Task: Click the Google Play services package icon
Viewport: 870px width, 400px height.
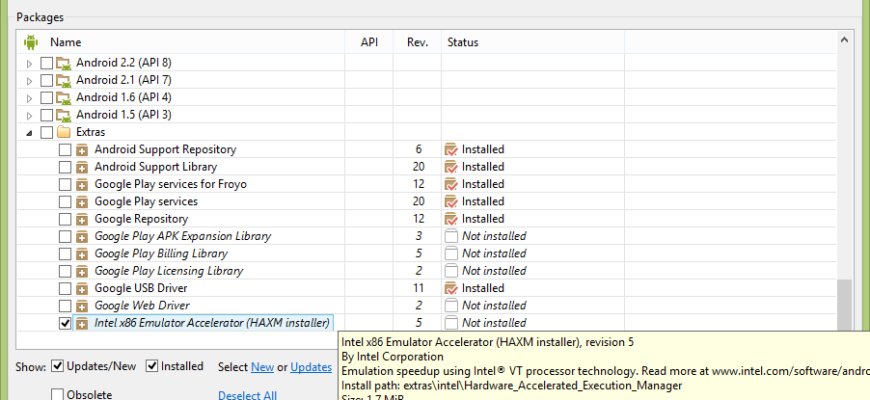Action: coord(82,201)
